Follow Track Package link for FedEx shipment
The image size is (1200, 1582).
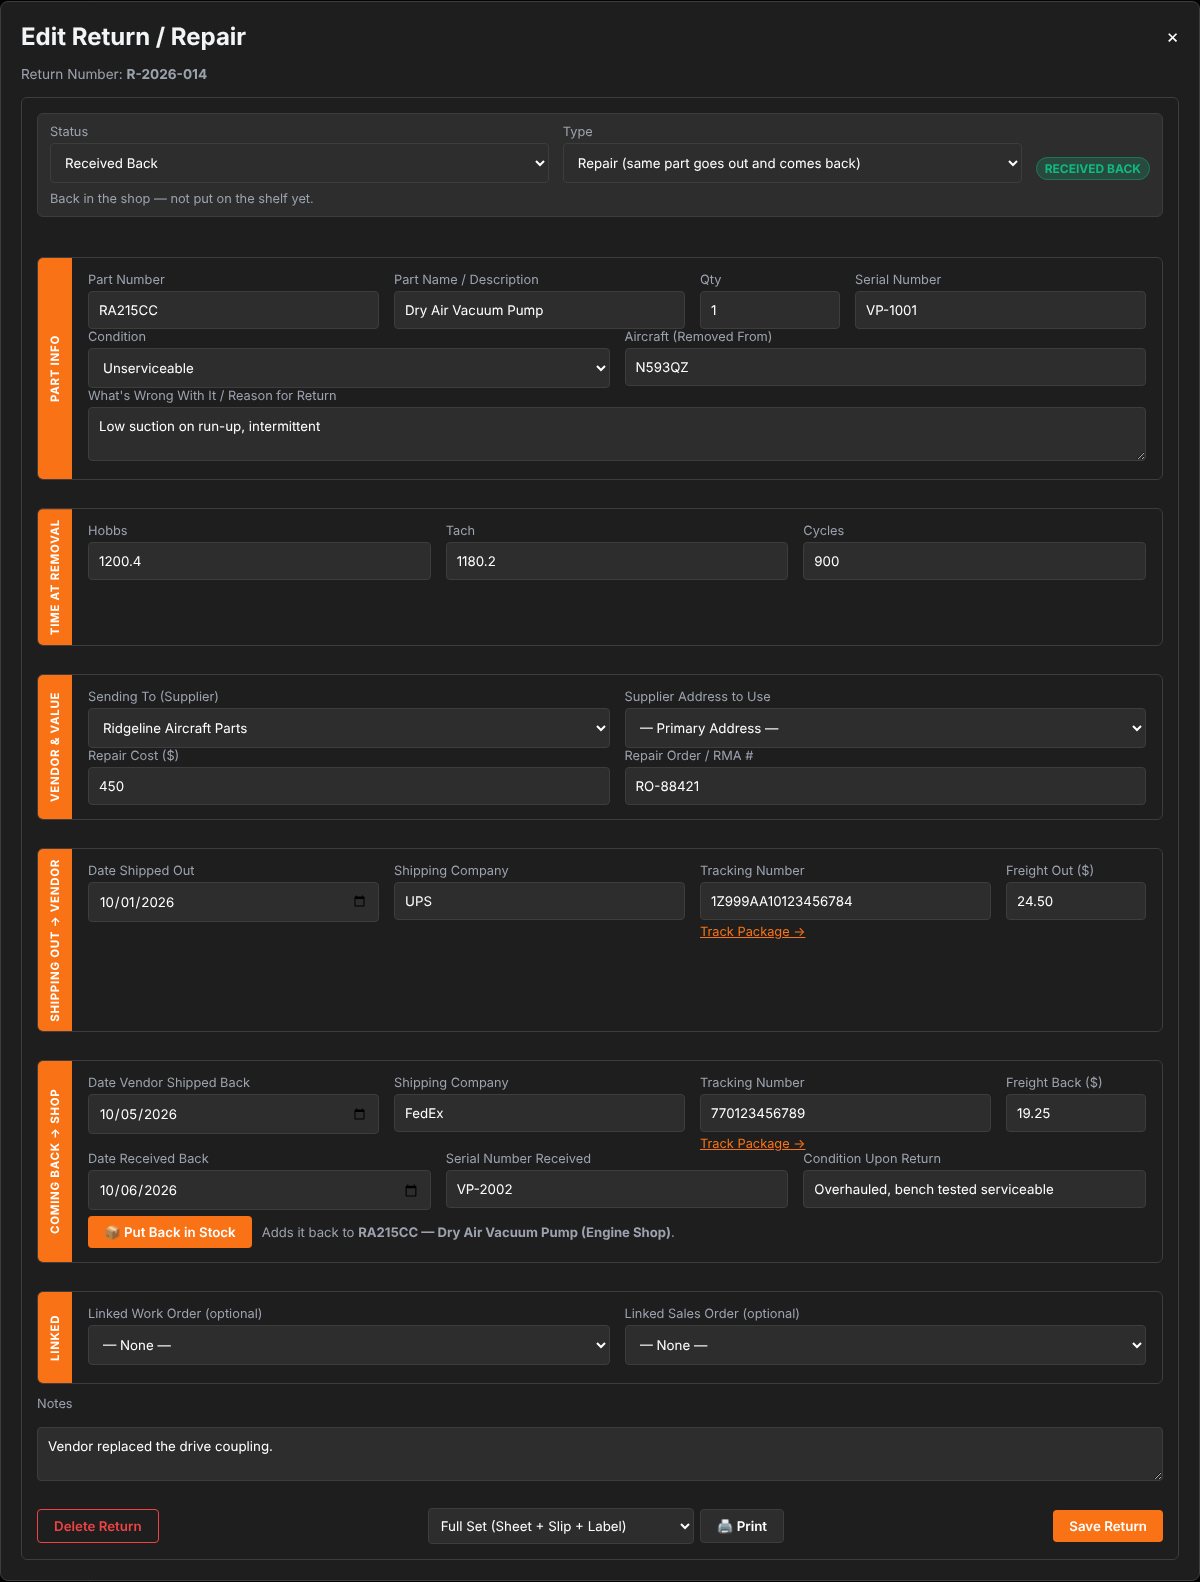752,1144
